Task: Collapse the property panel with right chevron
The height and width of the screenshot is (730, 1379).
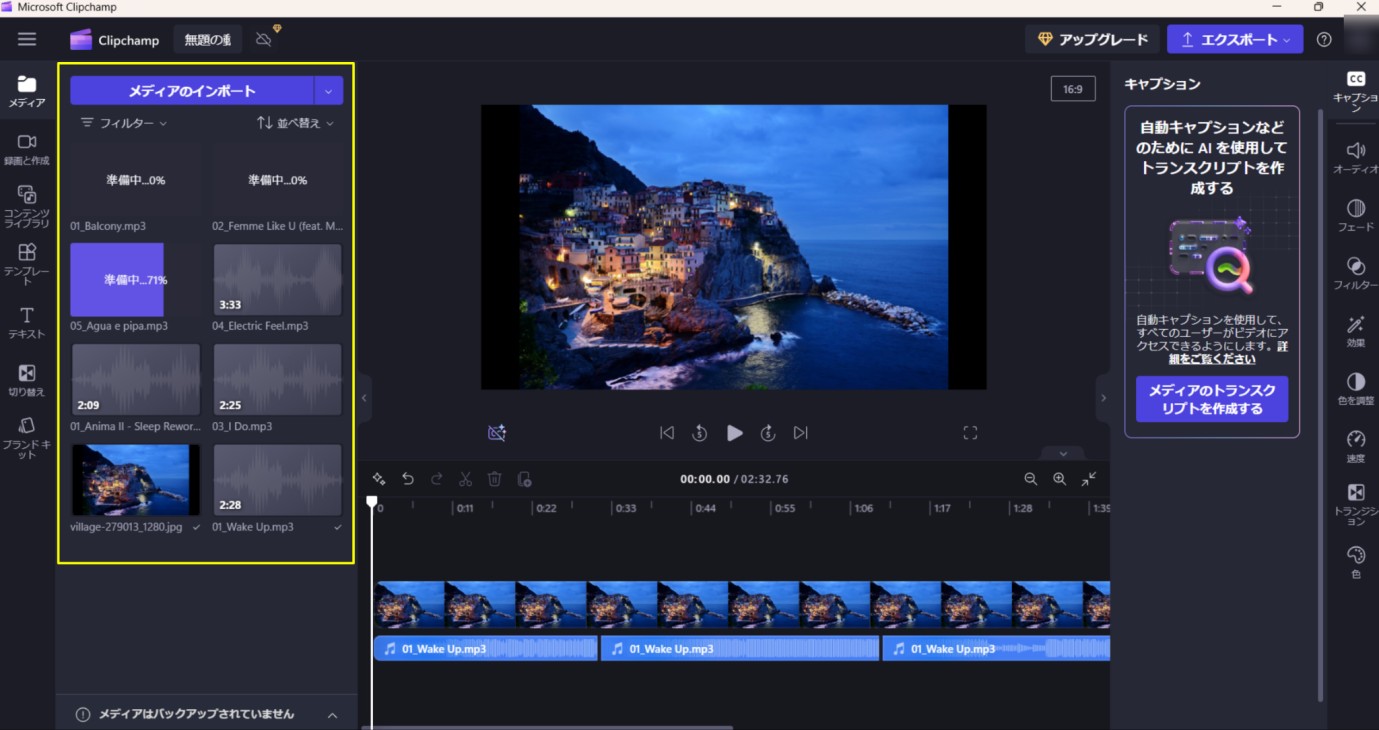Action: [1103, 398]
